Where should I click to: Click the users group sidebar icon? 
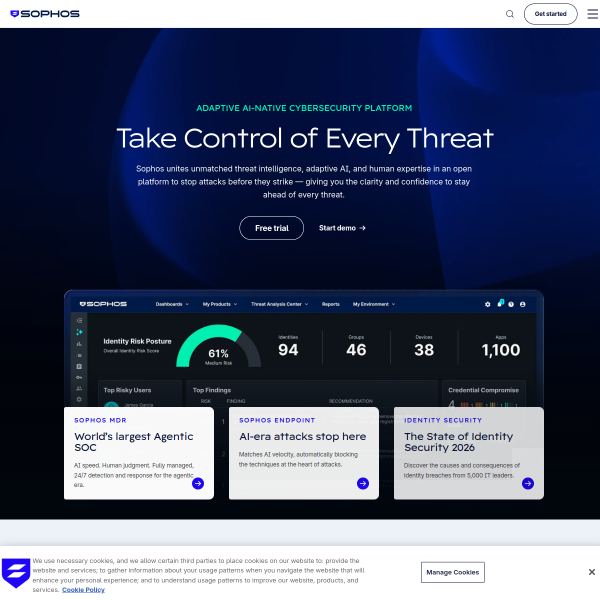[79, 388]
